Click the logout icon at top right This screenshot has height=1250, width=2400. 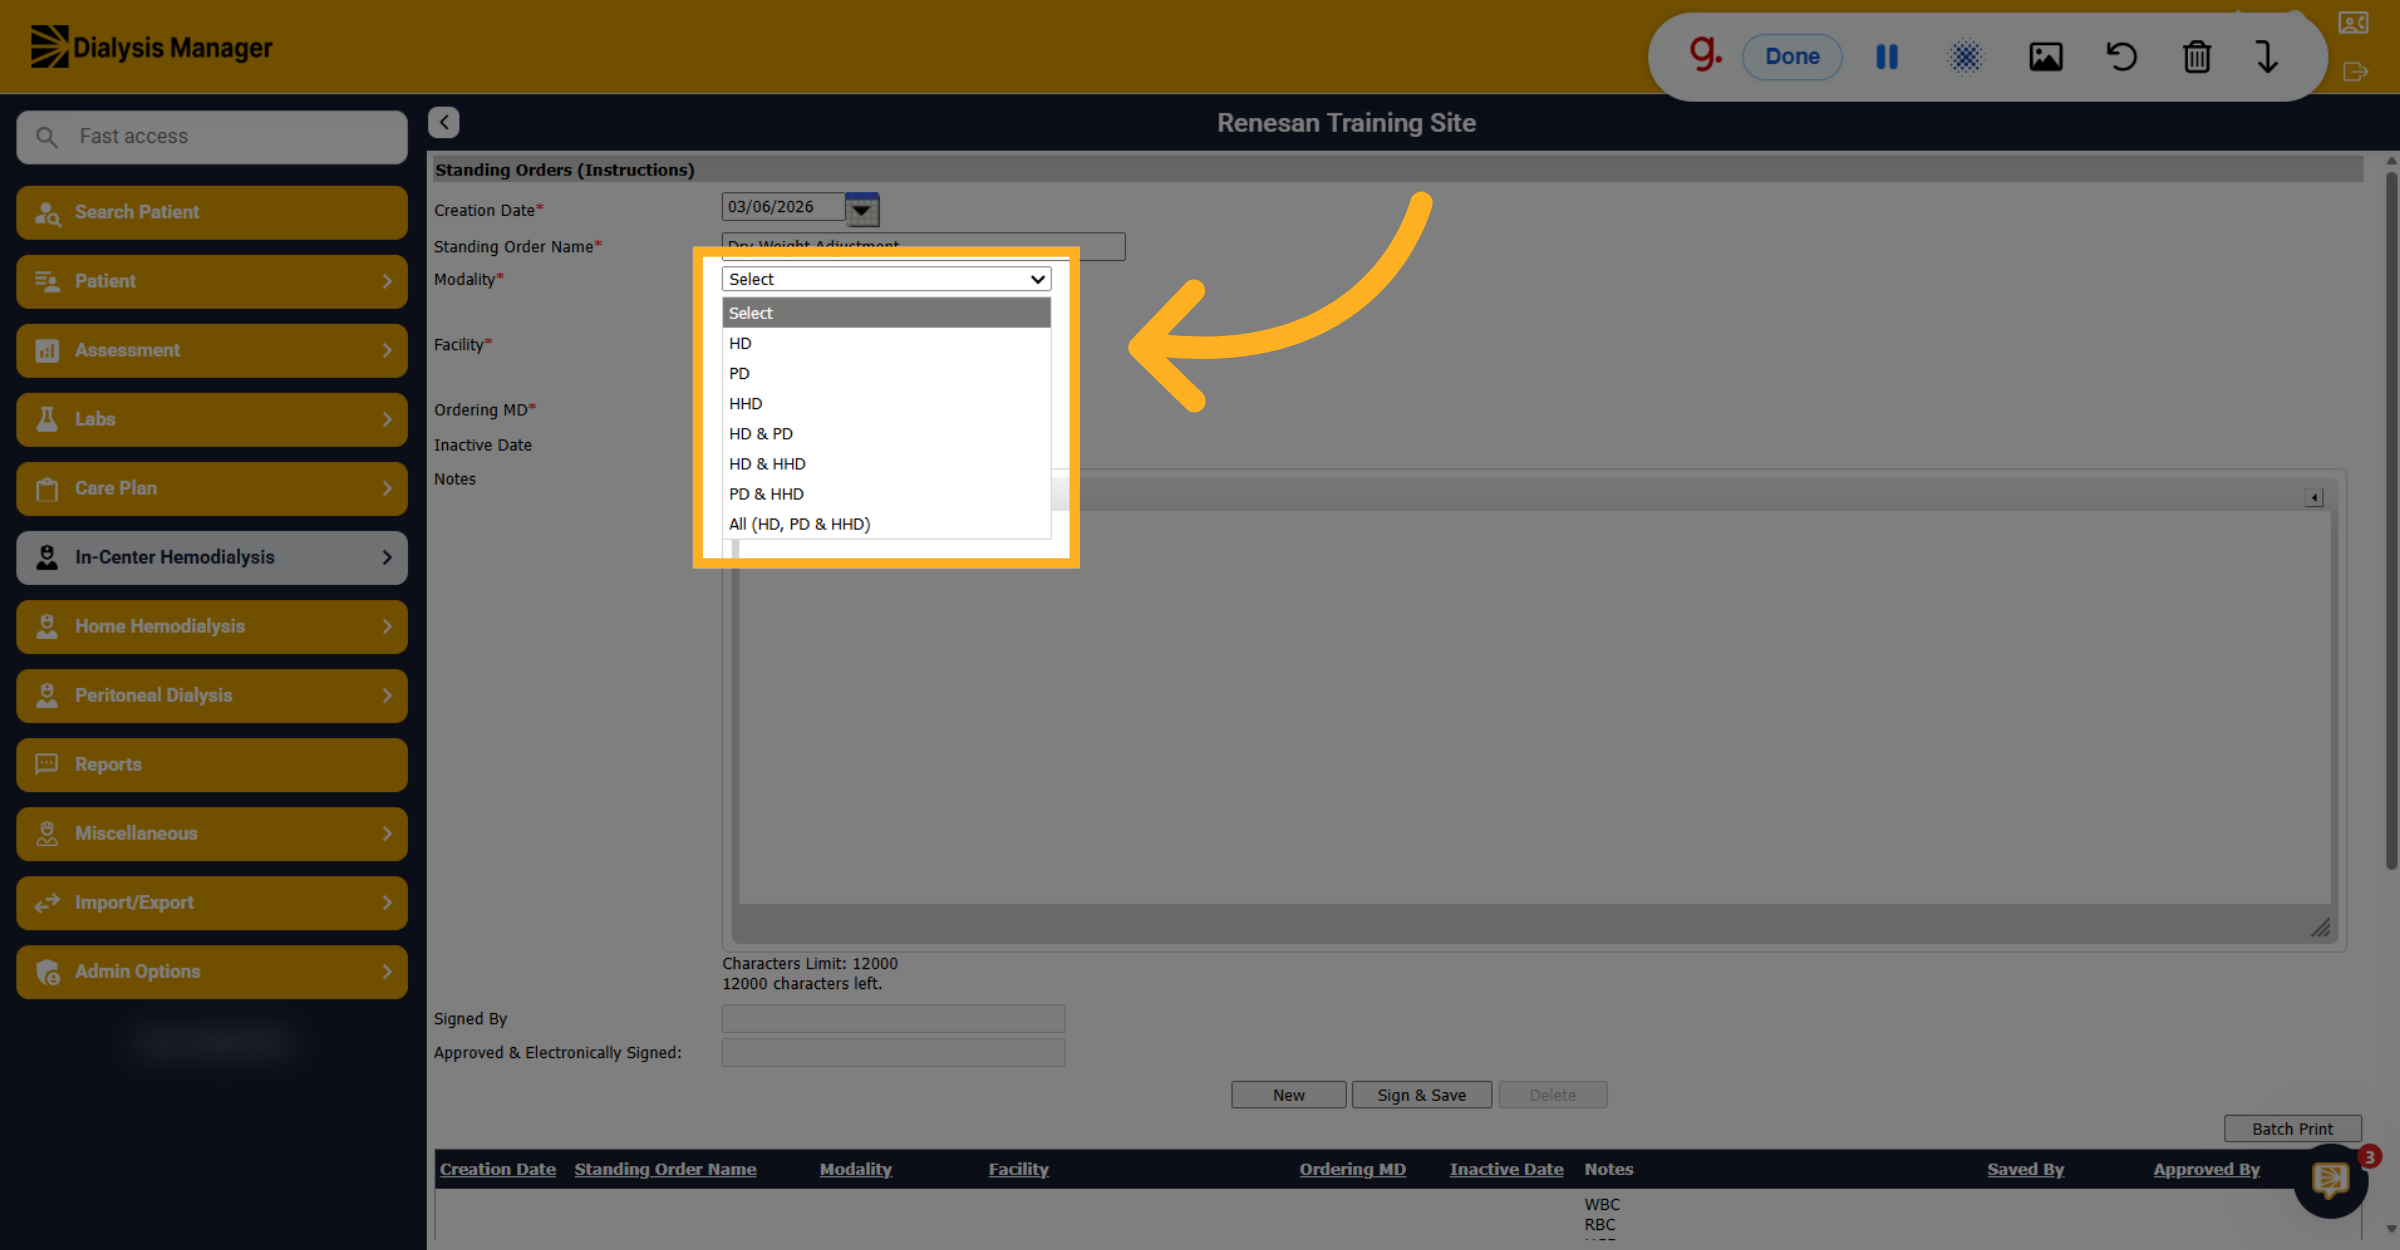coord(2354,72)
